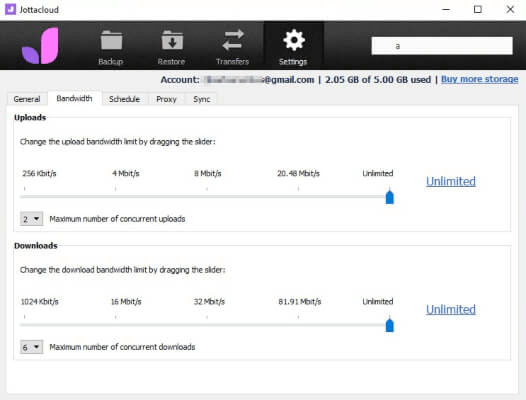Click the 81.91 Mbit/s download label
The height and width of the screenshot is (400, 526).
pos(300,302)
